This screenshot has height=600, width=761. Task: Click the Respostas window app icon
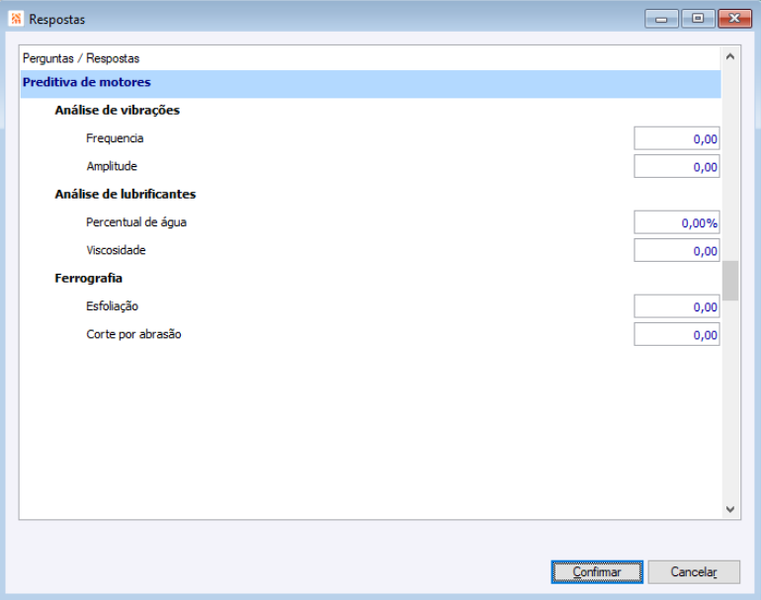click(17, 19)
